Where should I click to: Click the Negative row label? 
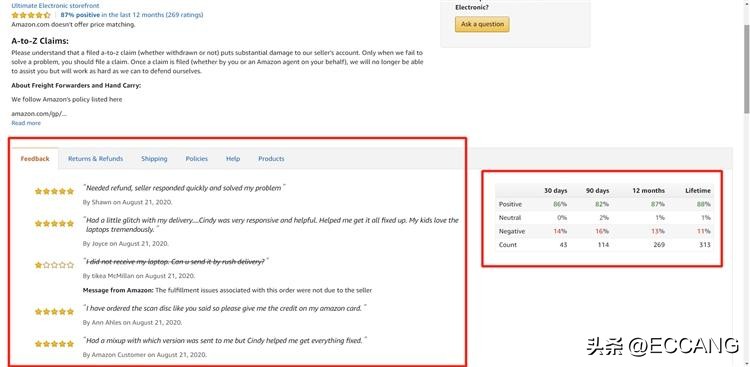tap(512, 231)
